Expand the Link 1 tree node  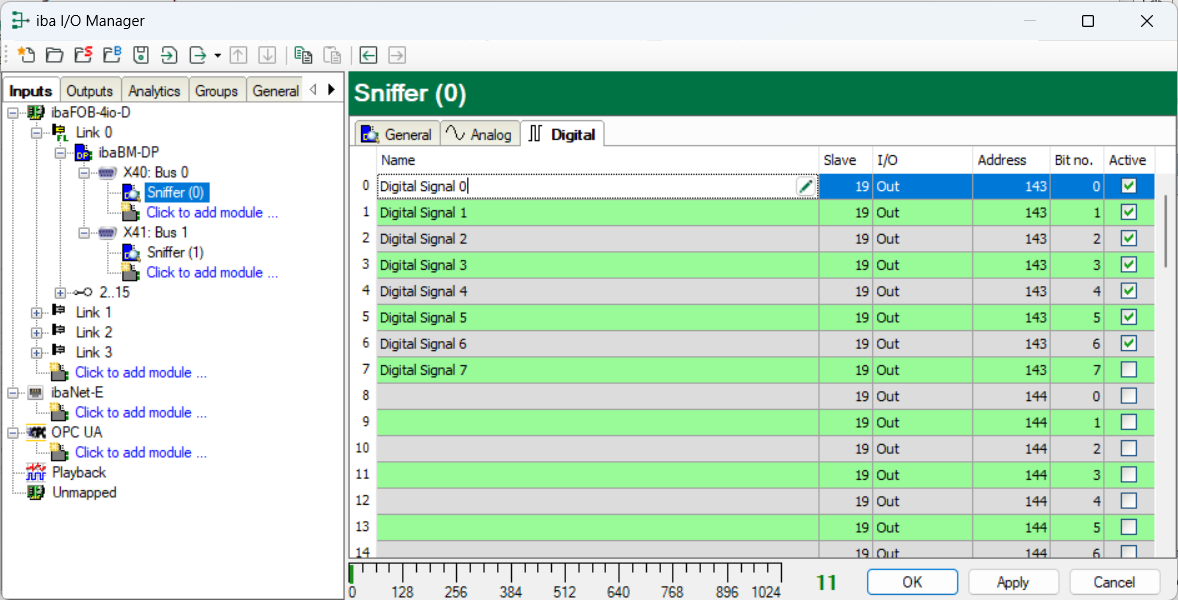click(x=38, y=312)
